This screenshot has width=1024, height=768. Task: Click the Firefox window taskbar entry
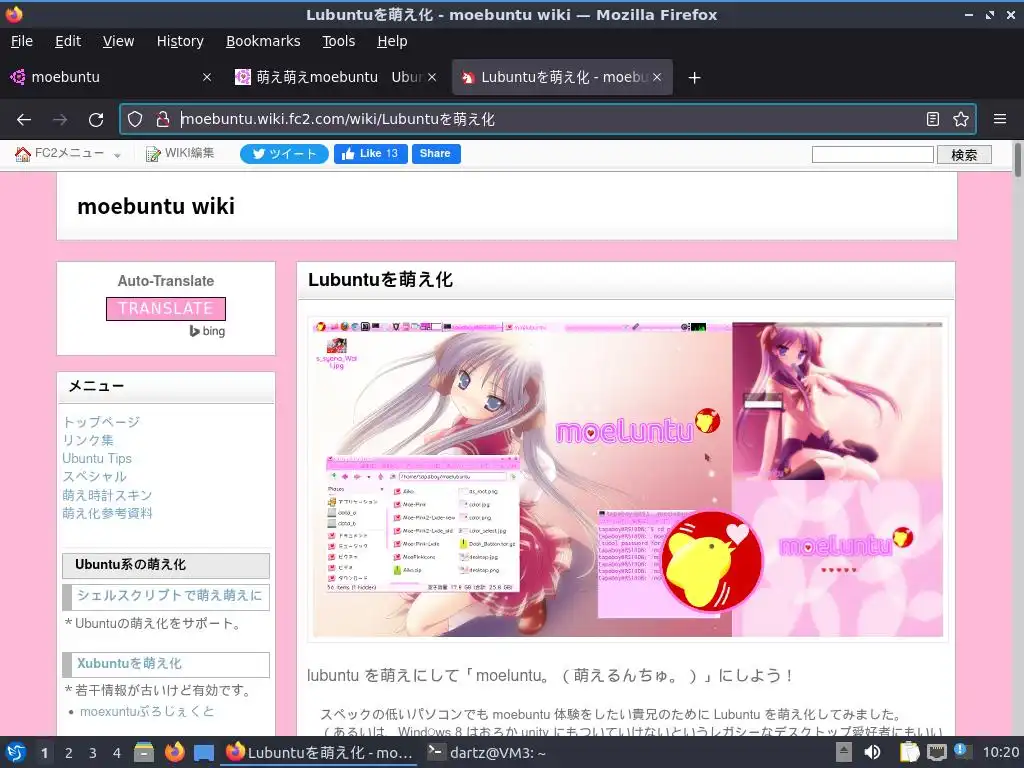[x=320, y=753]
